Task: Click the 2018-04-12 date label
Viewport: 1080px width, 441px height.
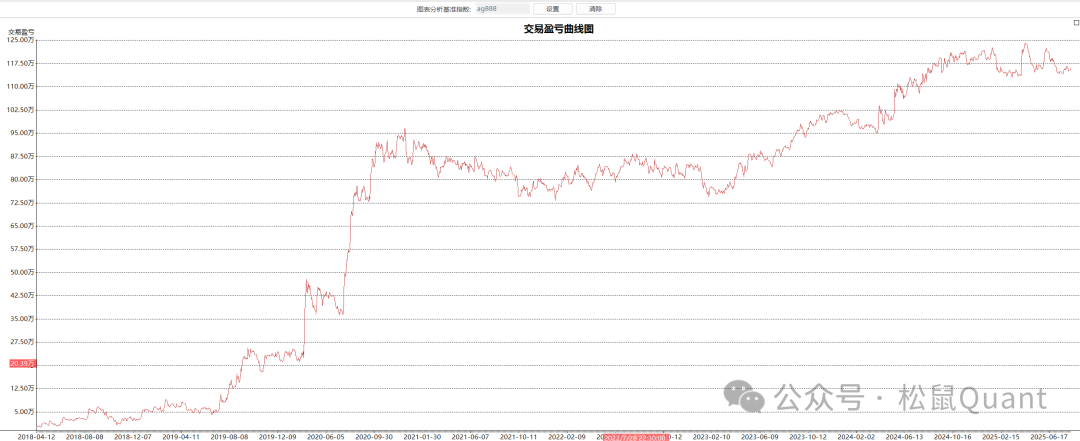Action: tap(37, 437)
